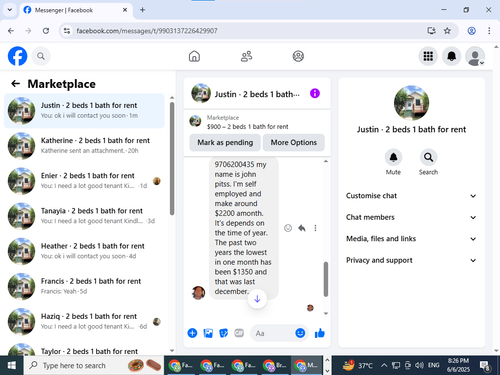This screenshot has height=375, width=500.
Task: Expand Media, files and links section
Action: point(411,239)
